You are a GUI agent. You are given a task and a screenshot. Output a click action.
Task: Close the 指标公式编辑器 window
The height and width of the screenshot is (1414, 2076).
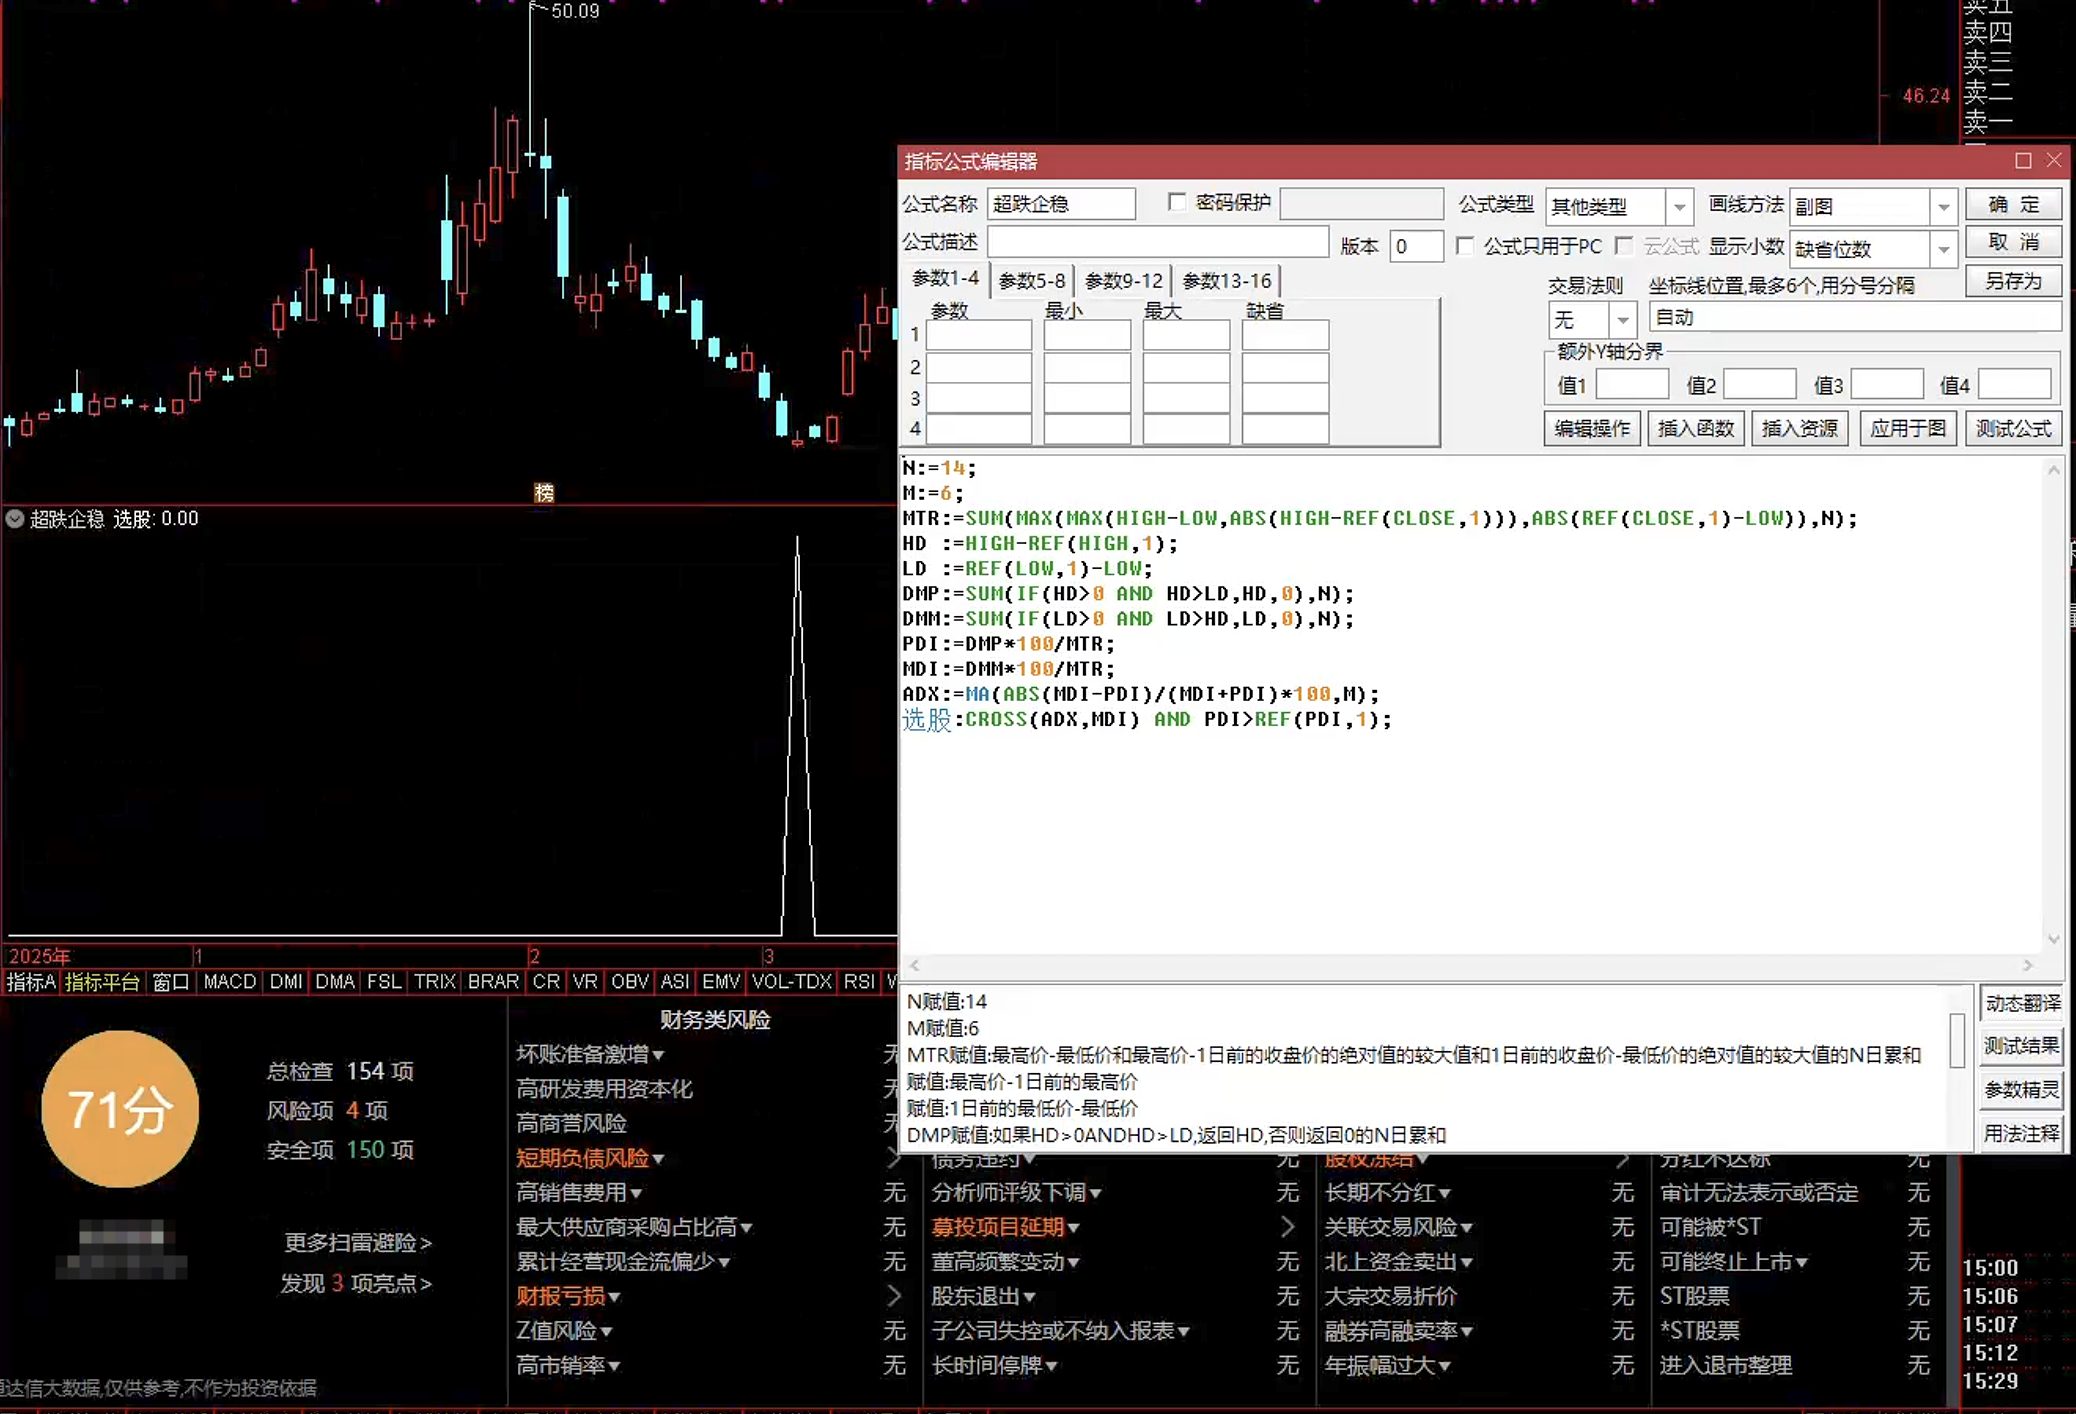pos(2054,161)
